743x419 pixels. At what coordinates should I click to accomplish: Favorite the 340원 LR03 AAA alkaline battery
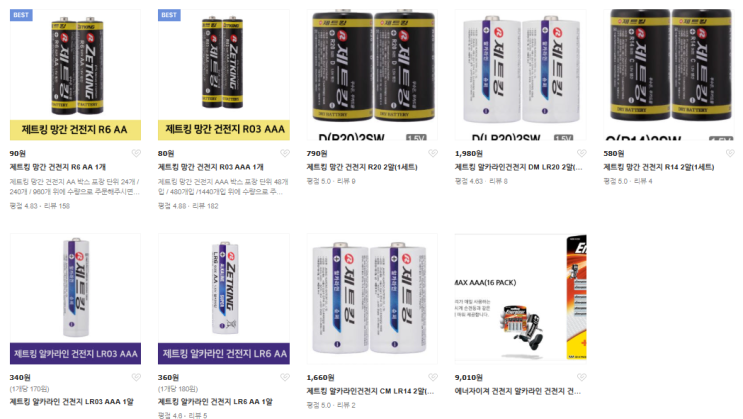pyautogui.click(x=136, y=377)
